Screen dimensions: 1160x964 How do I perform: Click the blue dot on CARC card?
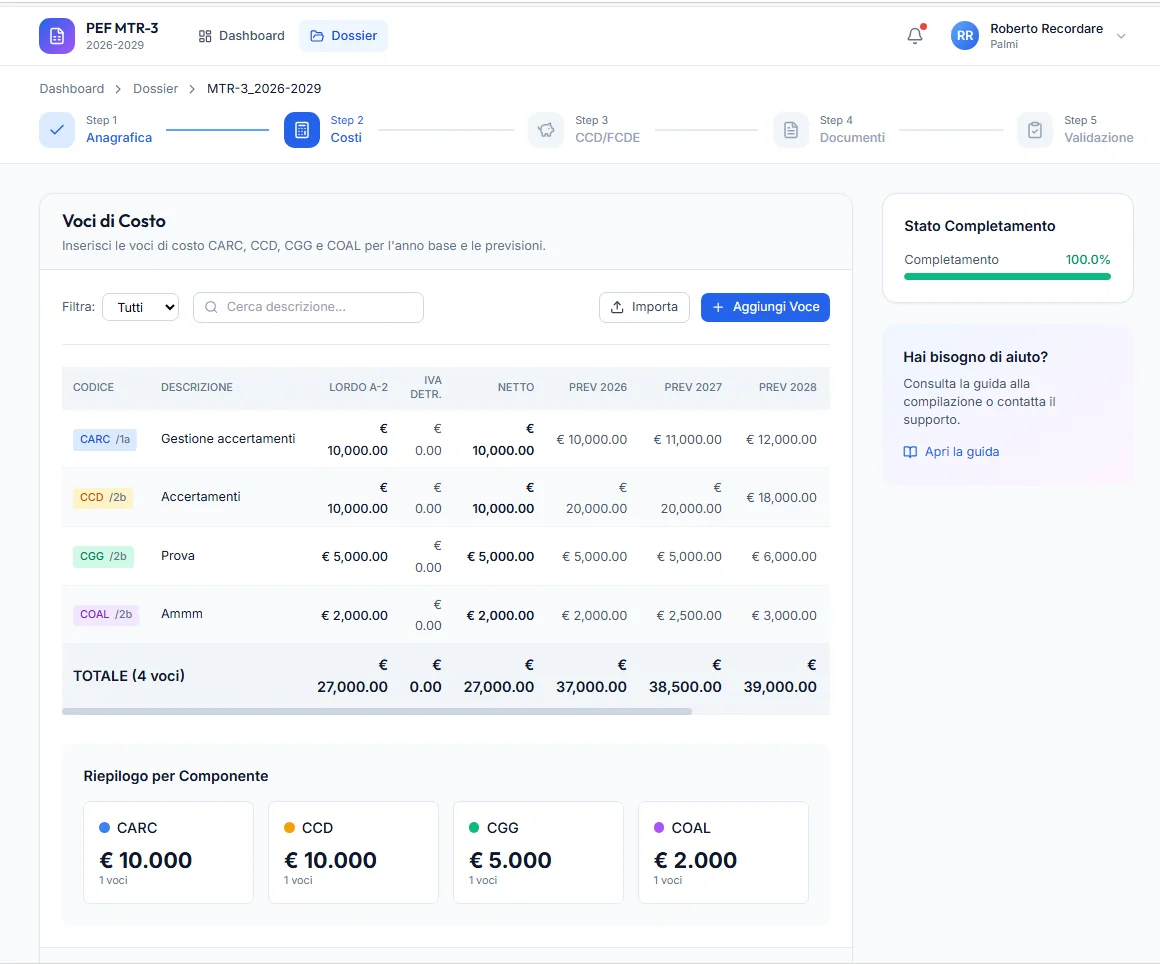[x=104, y=828]
